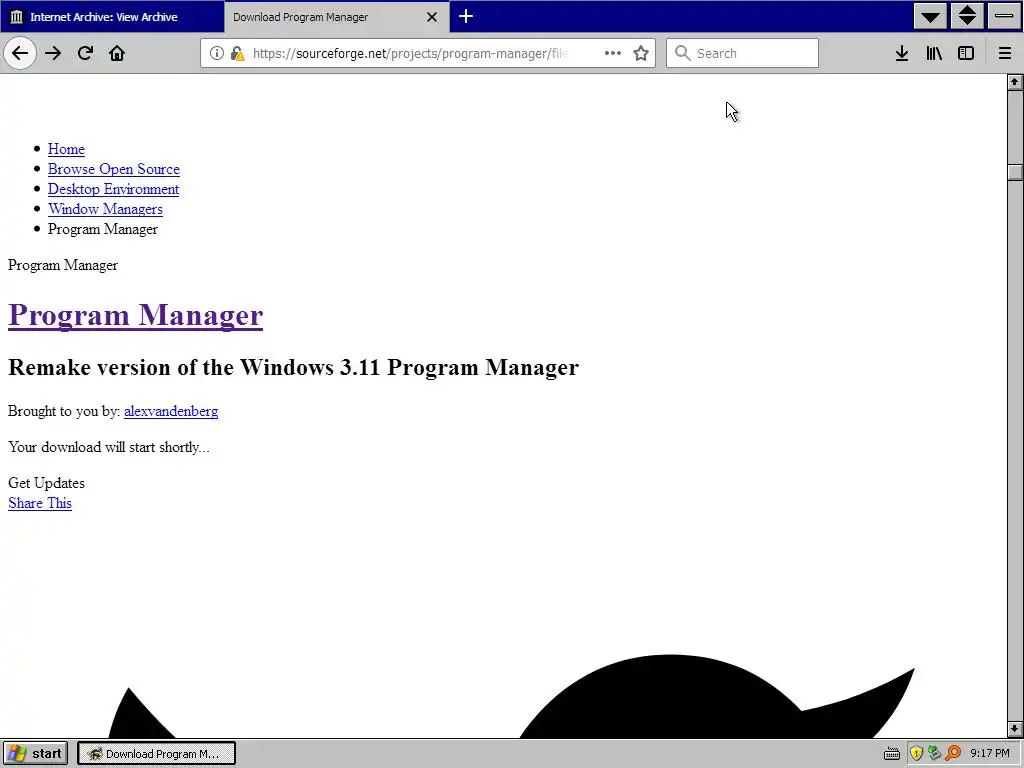Open a new tab with plus
This screenshot has width=1024, height=768.
466,16
